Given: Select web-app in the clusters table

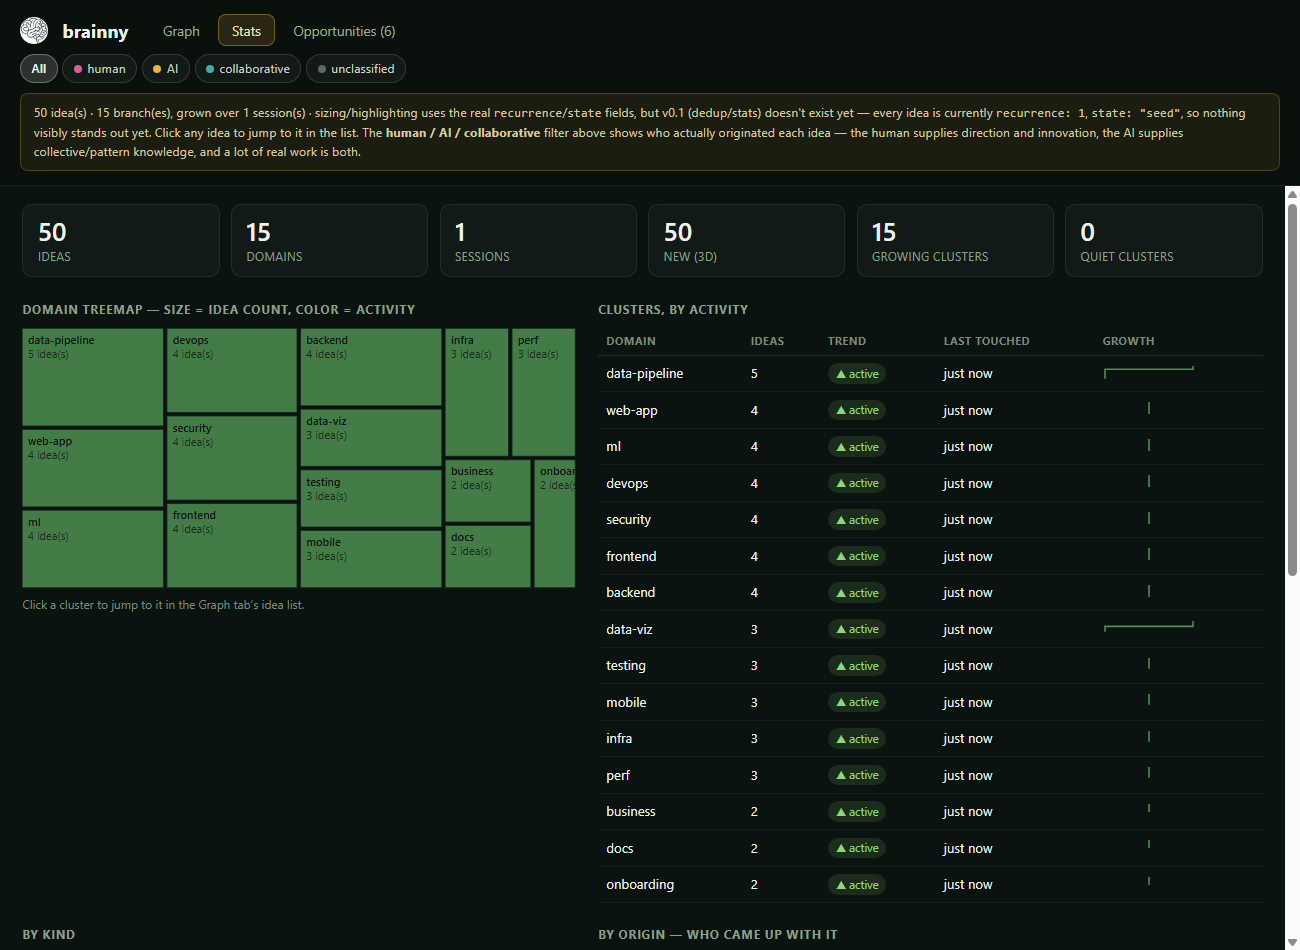Looking at the screenshot, I should 632,410.
